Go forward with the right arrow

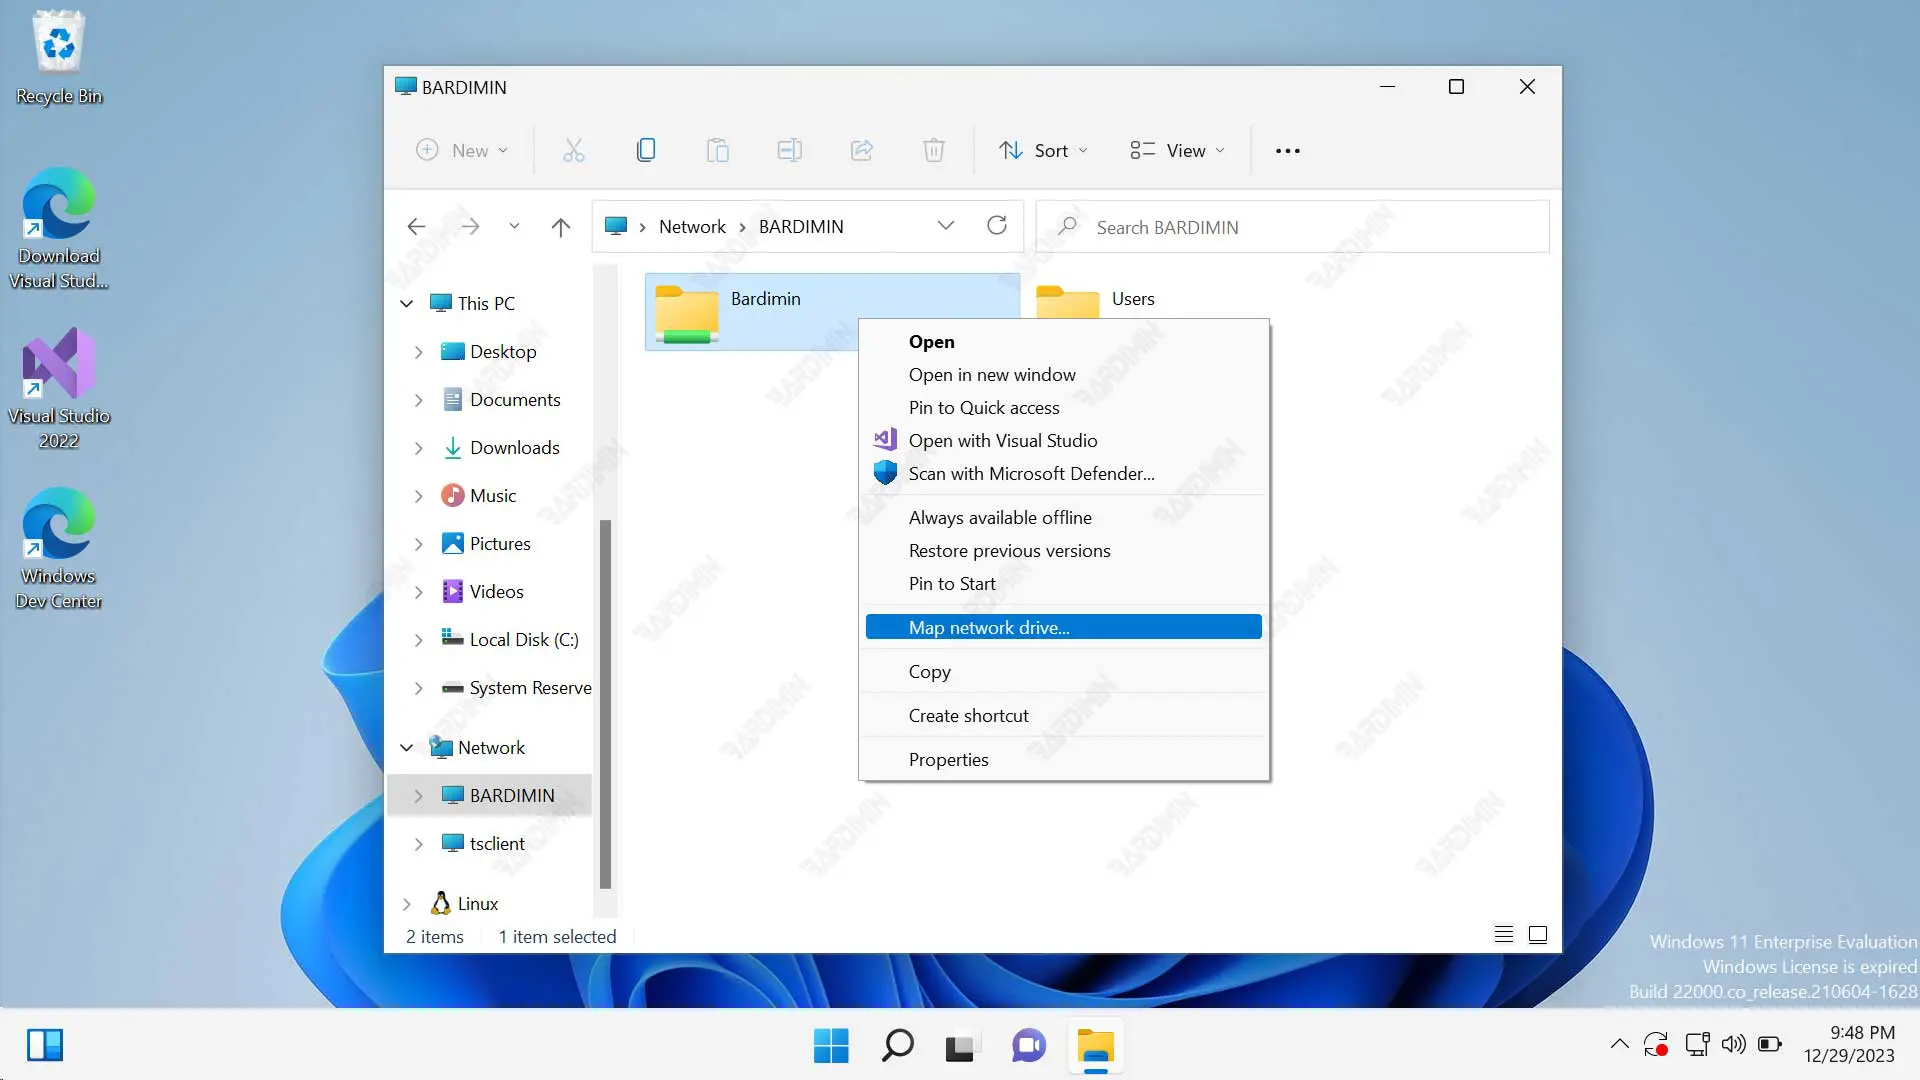(x=470, y=227)
